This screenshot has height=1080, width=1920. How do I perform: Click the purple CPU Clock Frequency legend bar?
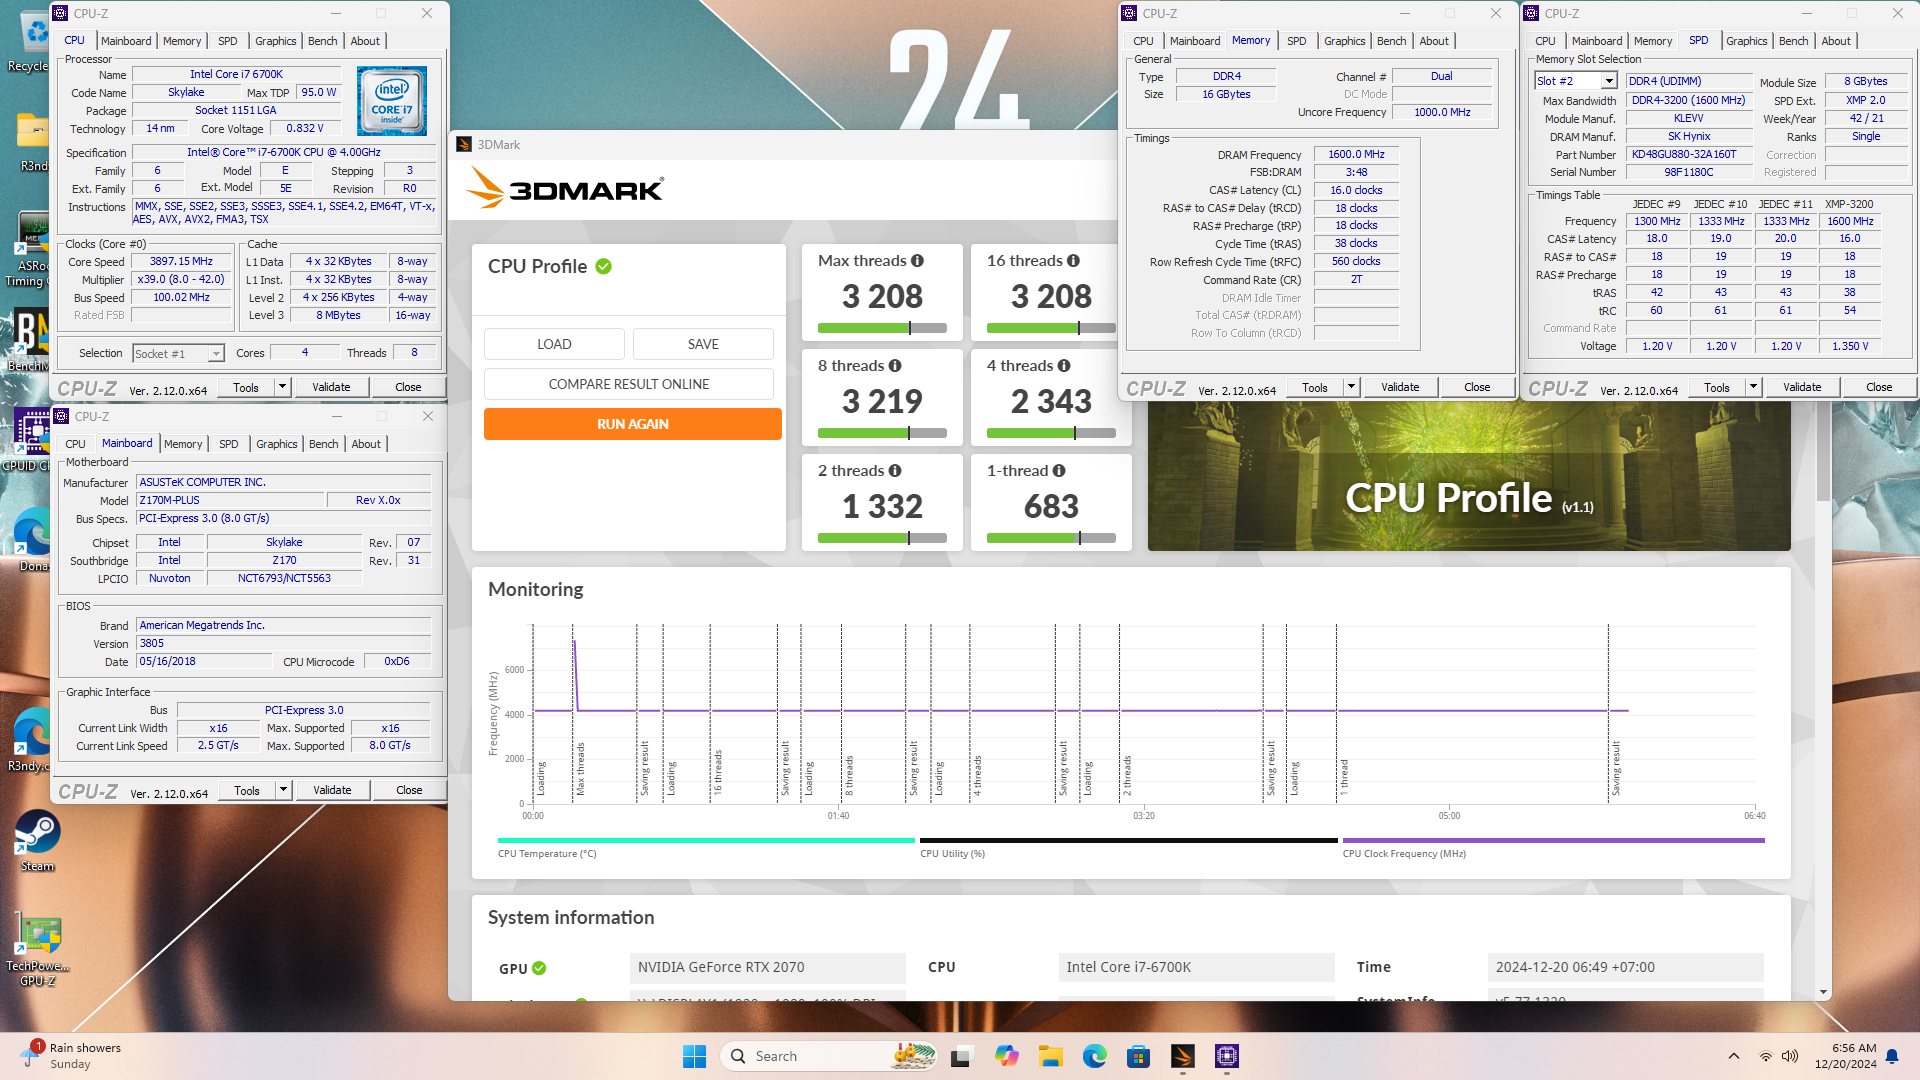[1553, 841]
